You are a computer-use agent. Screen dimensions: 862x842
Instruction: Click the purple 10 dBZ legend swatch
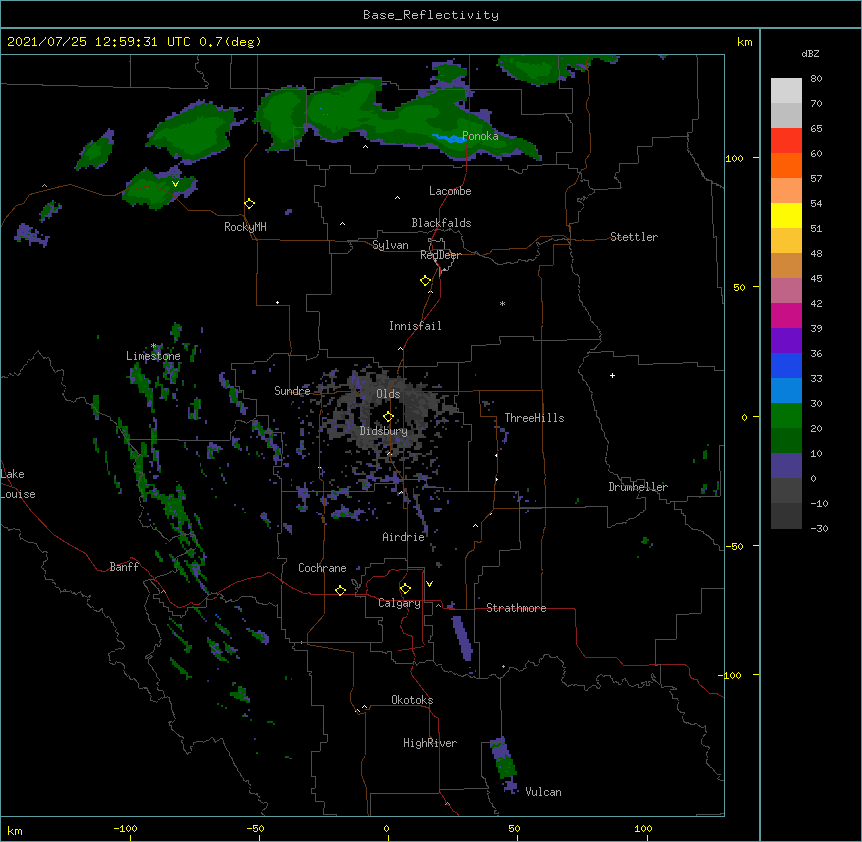tap(786, 466)
